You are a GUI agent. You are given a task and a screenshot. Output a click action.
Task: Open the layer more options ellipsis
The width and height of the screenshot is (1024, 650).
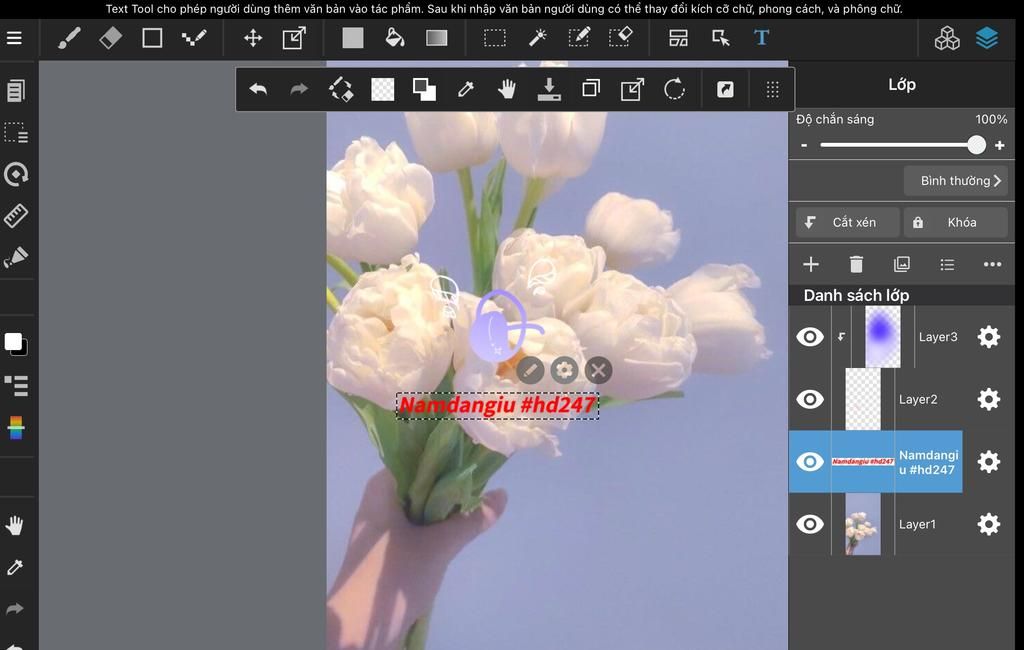pyautogui.click(x=992, y=264)
